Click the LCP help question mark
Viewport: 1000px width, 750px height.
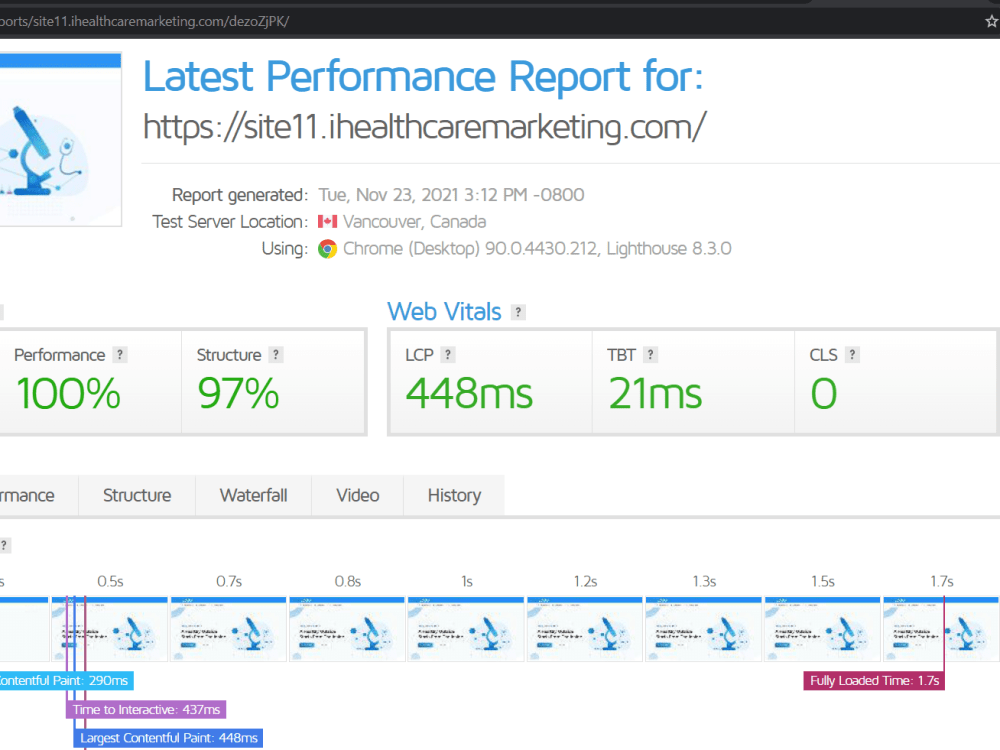point(448,355)
